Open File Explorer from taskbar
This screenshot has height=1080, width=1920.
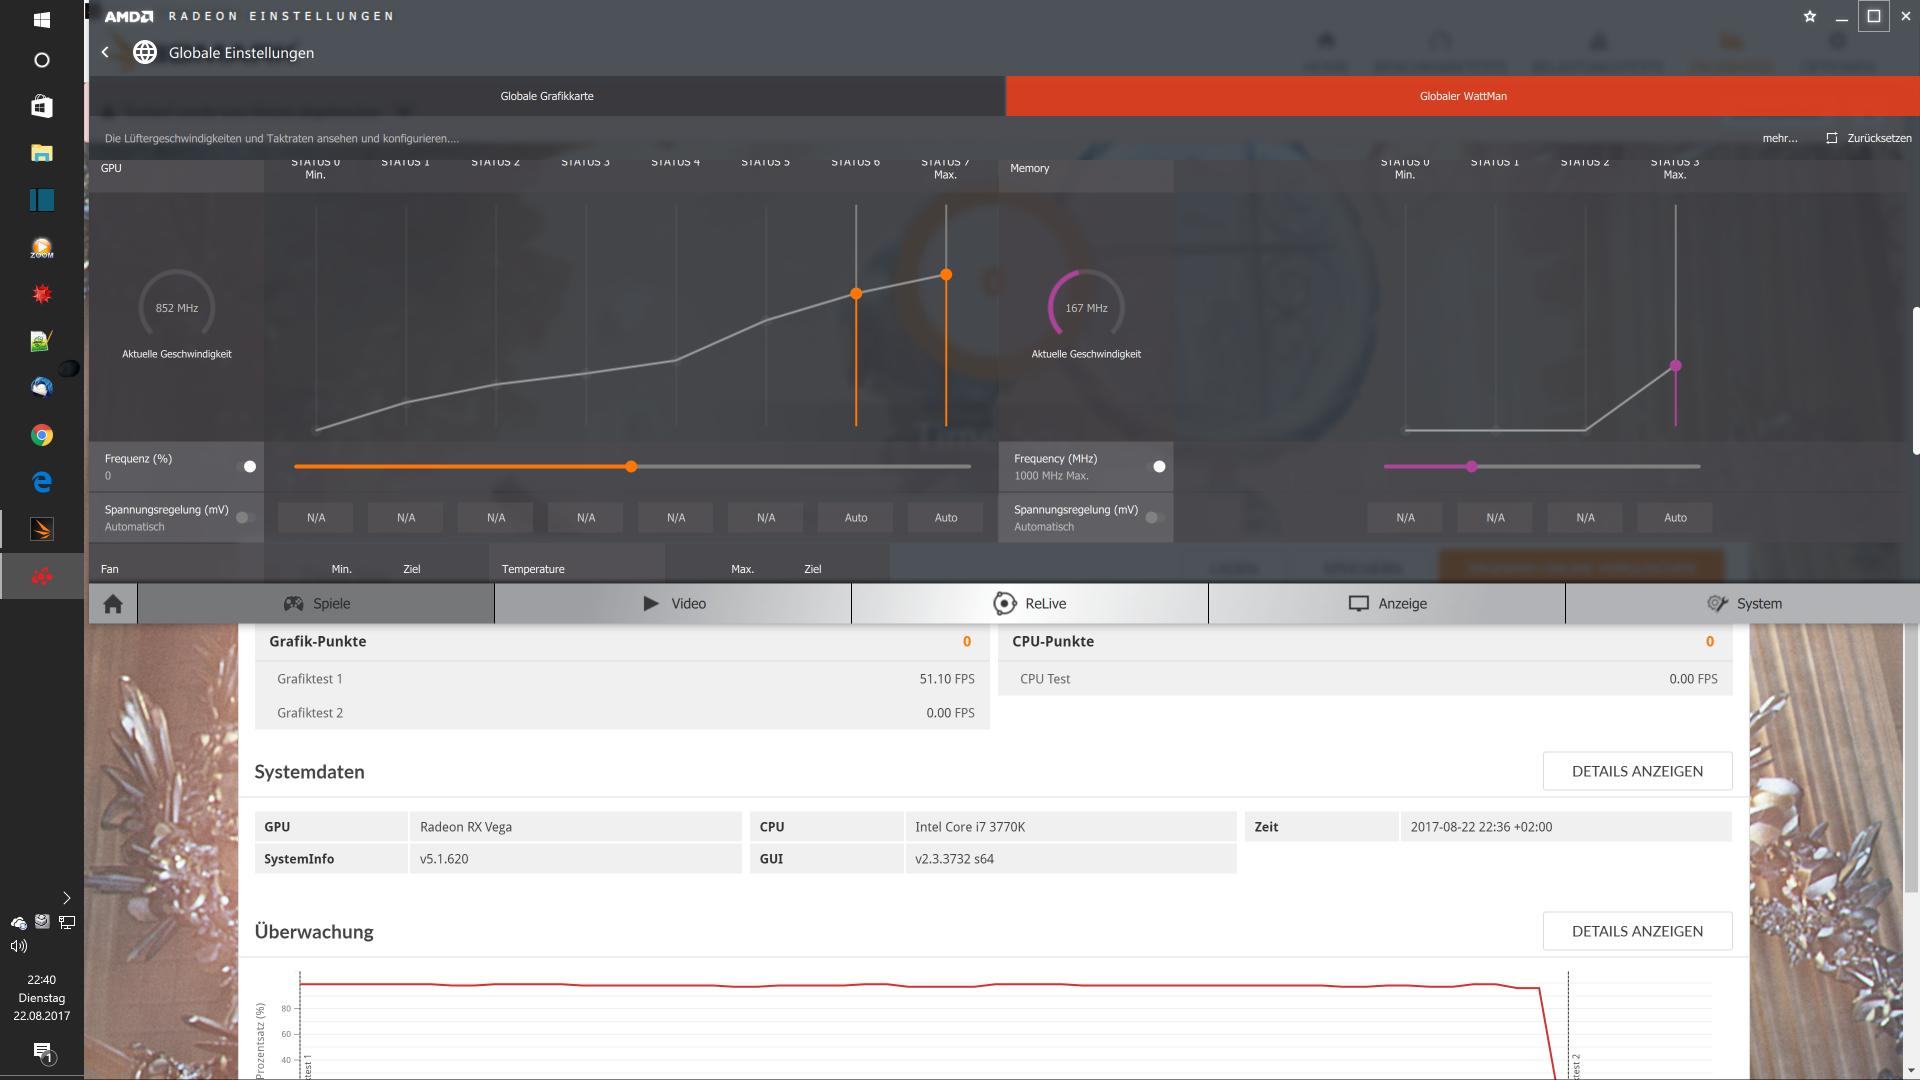[x=41, y=153]
